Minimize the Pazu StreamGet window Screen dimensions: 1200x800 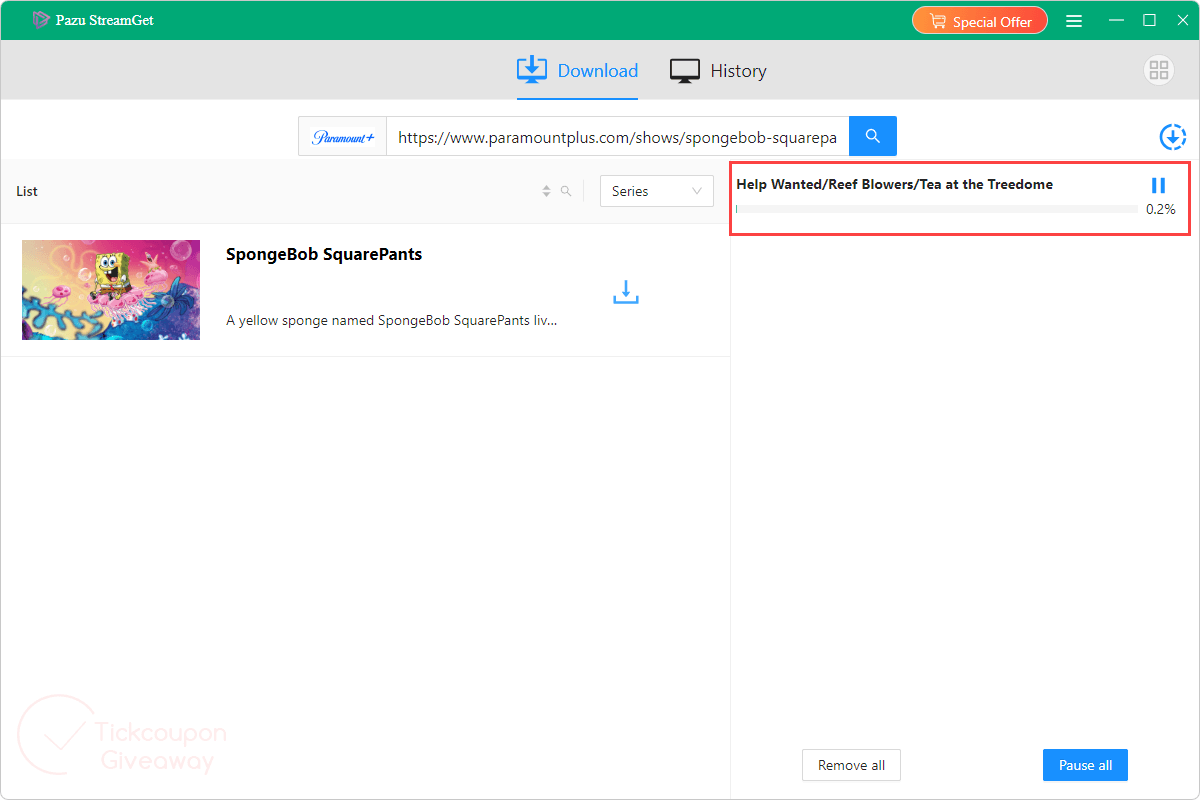(1115, 21)
